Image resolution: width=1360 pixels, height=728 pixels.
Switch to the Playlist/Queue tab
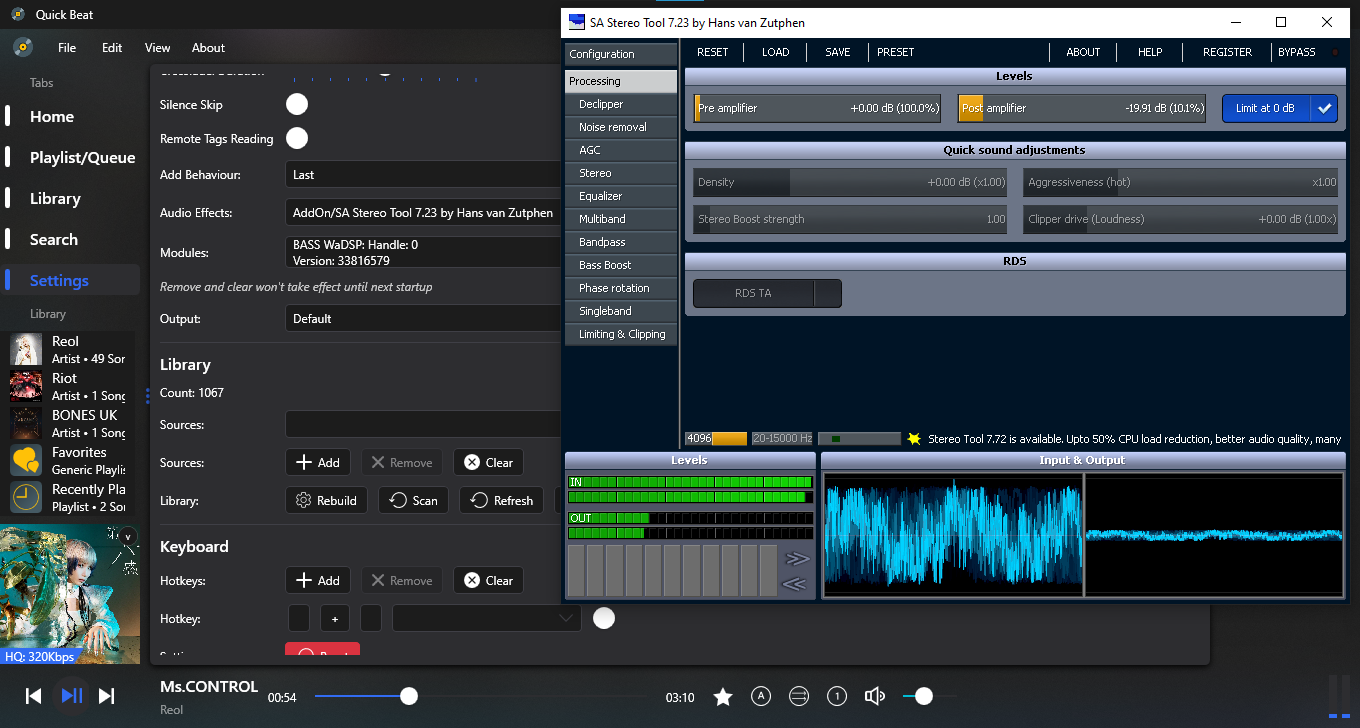70,157
